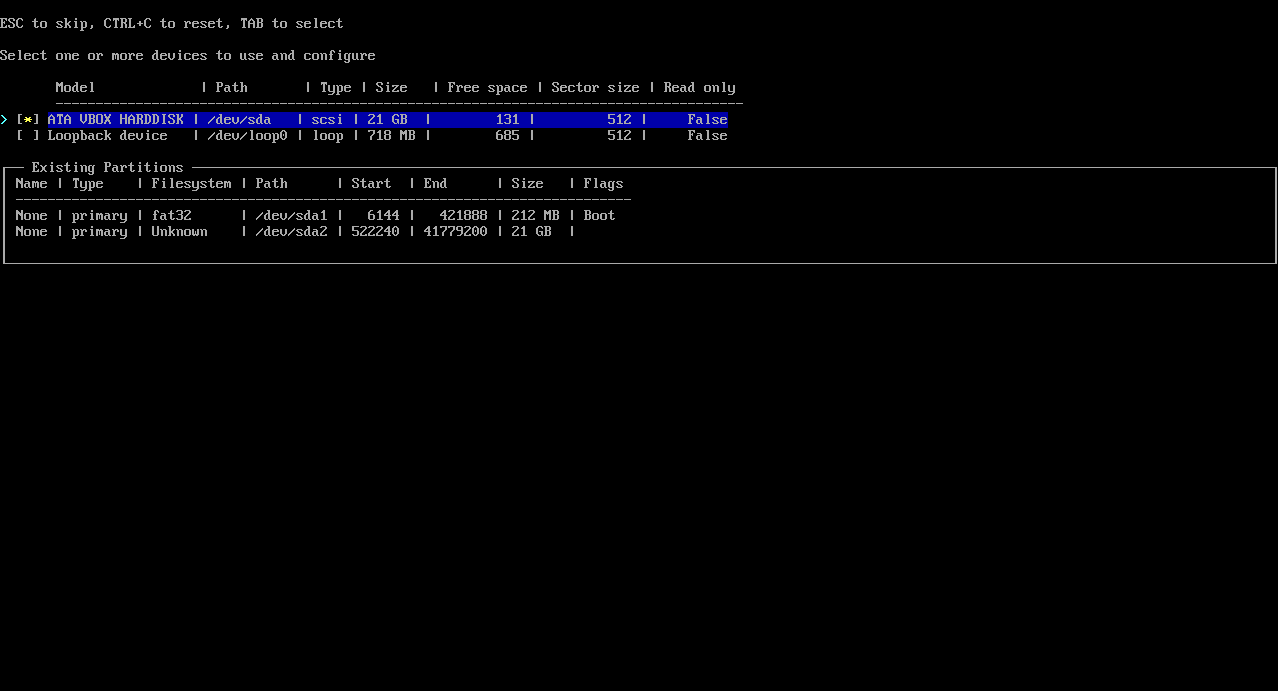Click the Read only column header
This screenshot has height=691, width=1278.
pos(698,87)
